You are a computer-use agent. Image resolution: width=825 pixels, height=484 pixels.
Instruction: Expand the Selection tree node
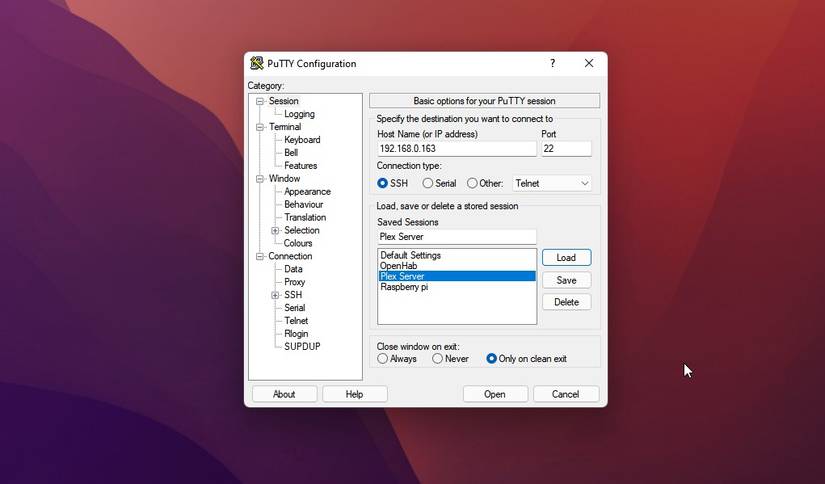click(x=275, y=230)
